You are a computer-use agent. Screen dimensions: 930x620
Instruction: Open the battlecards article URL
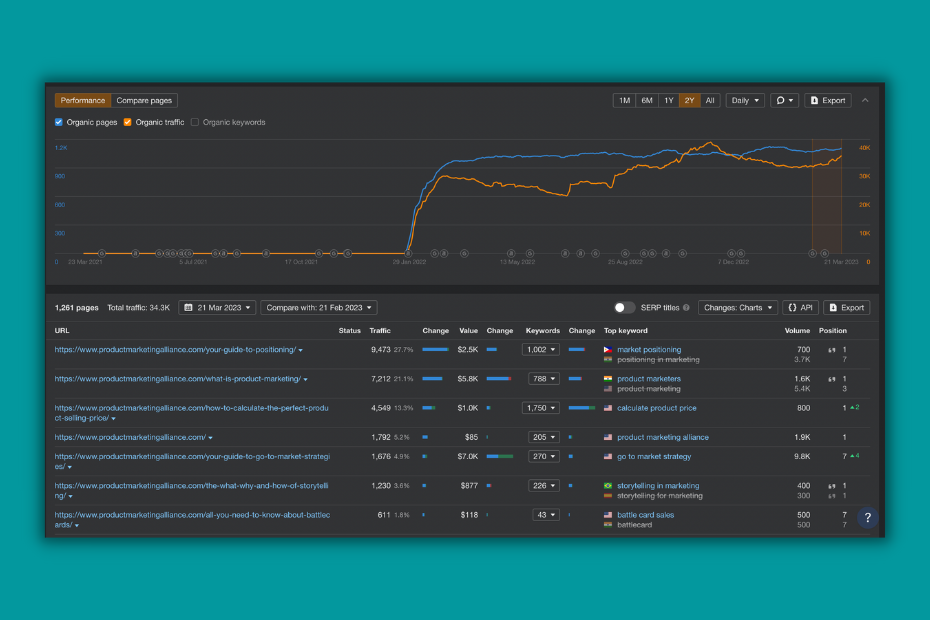pos(192,520)
